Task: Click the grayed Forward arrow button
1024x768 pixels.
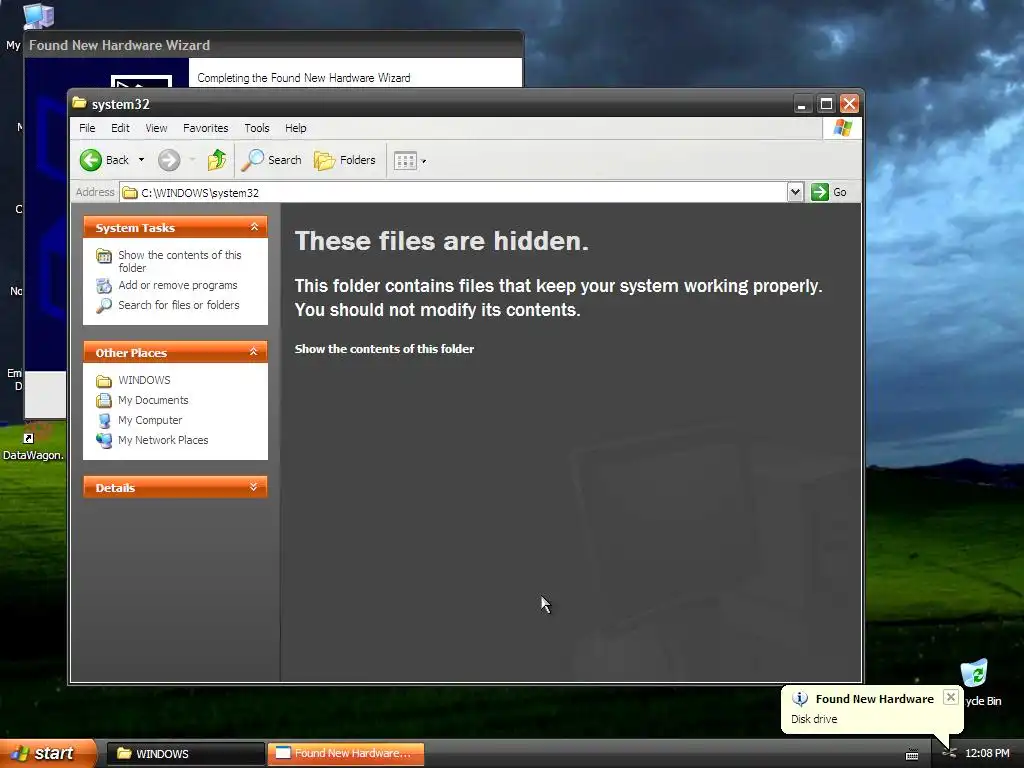Action: (x=169, y=160)
